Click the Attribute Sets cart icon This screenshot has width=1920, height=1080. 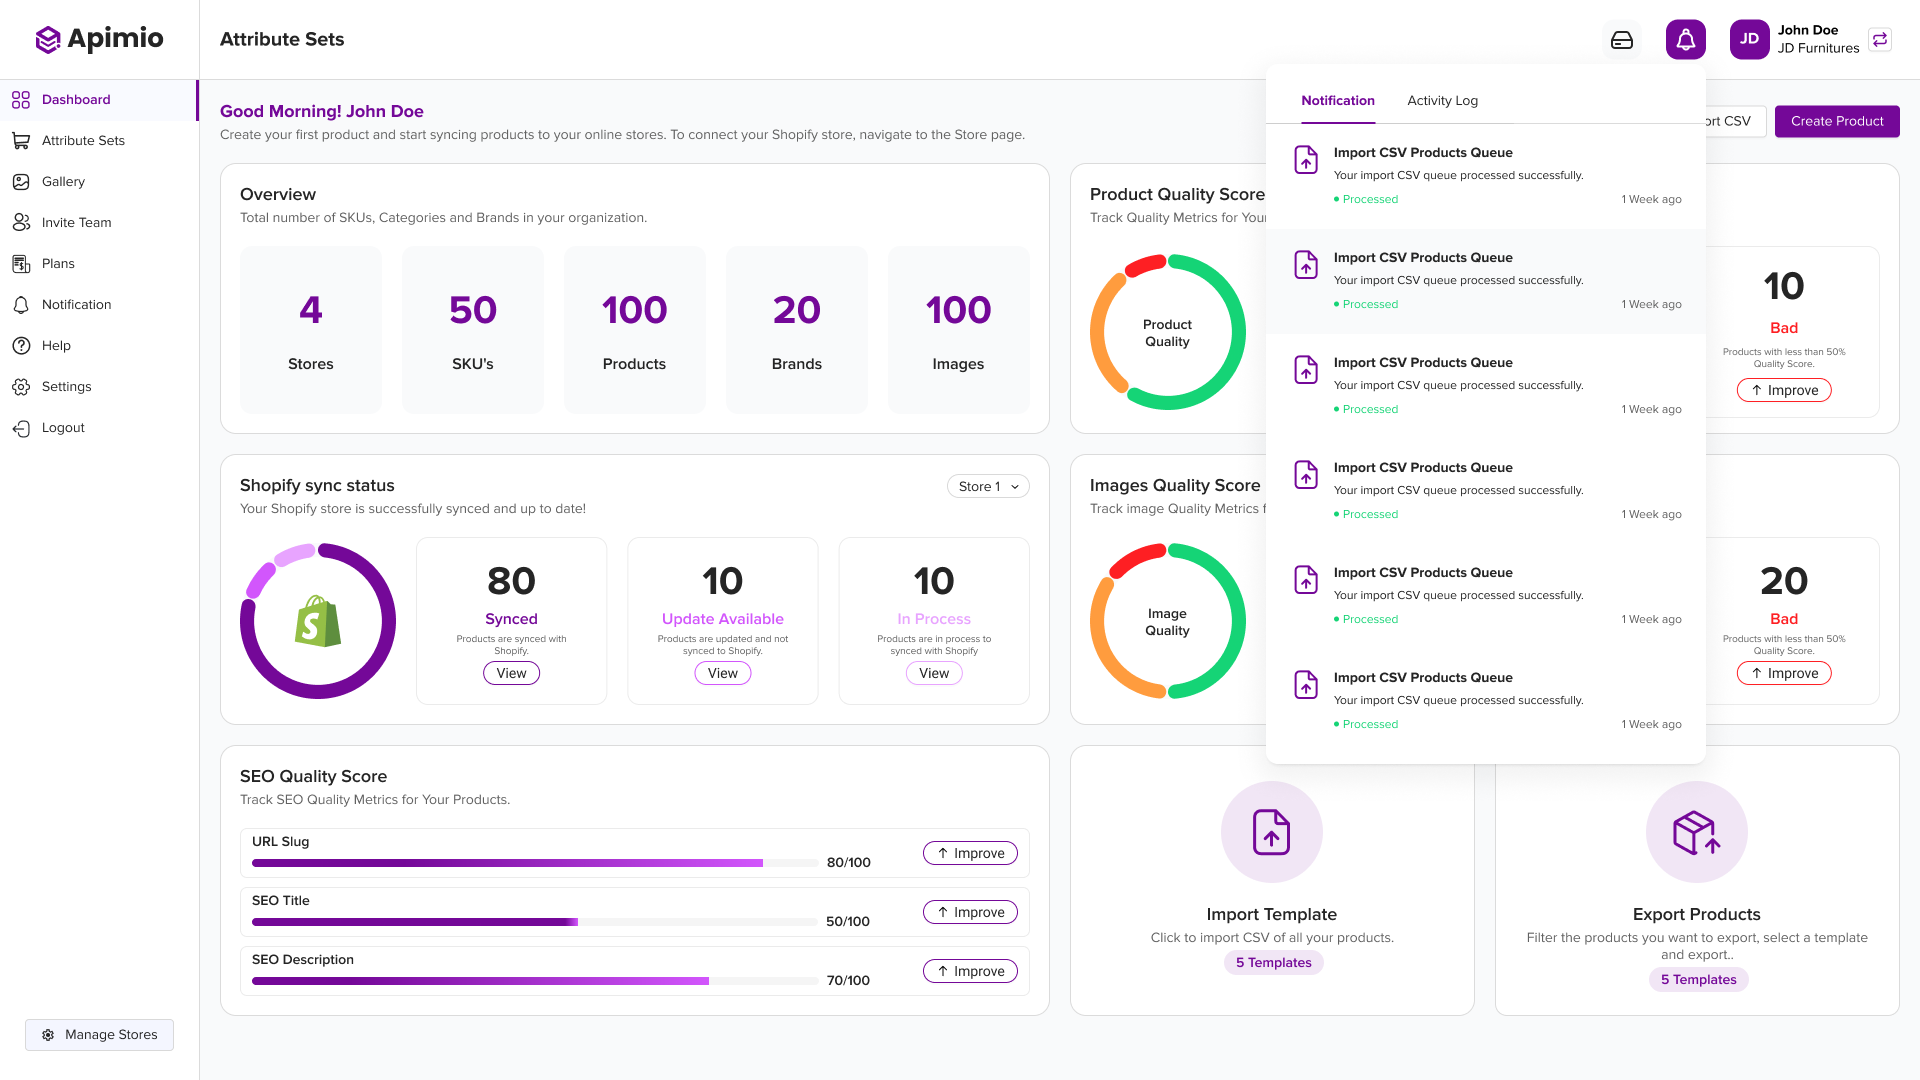click(x=21, y=141)
